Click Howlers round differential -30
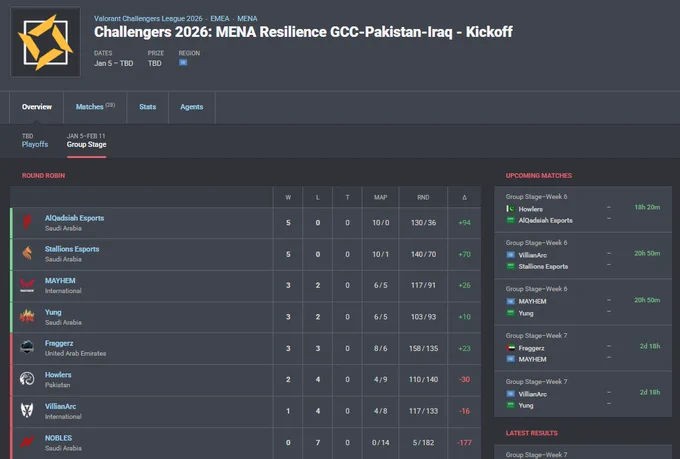Viewport: 680px width, 459px height. pos(464,380)
